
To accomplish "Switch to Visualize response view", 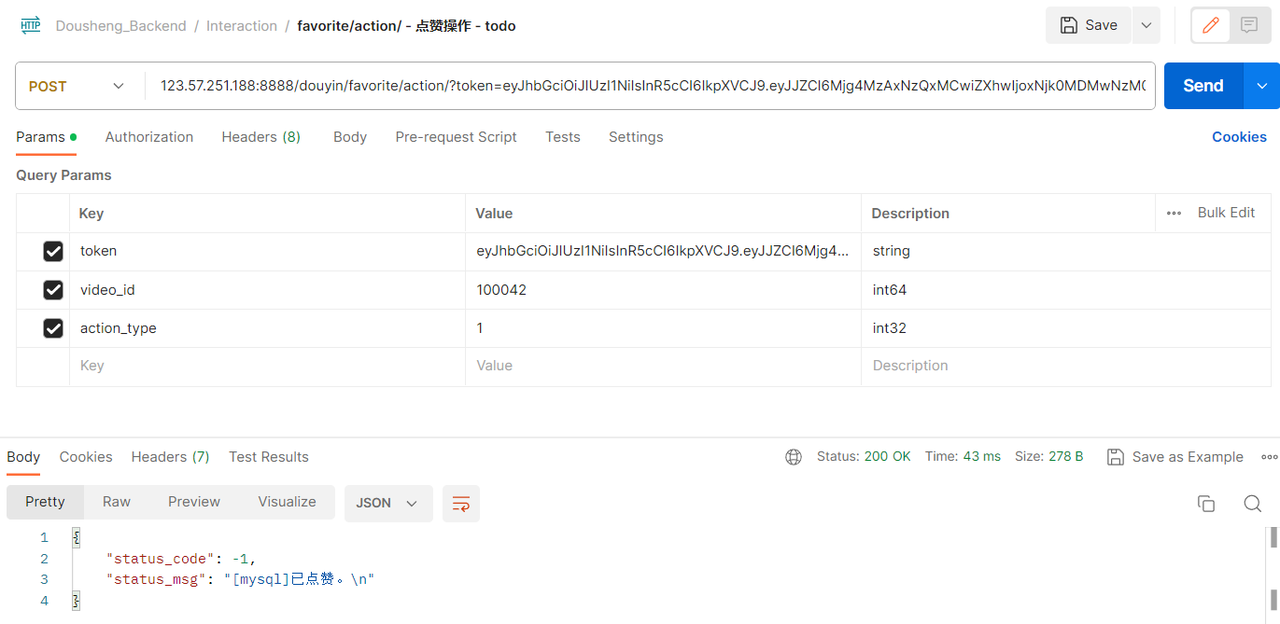I will tap(287, 502).
